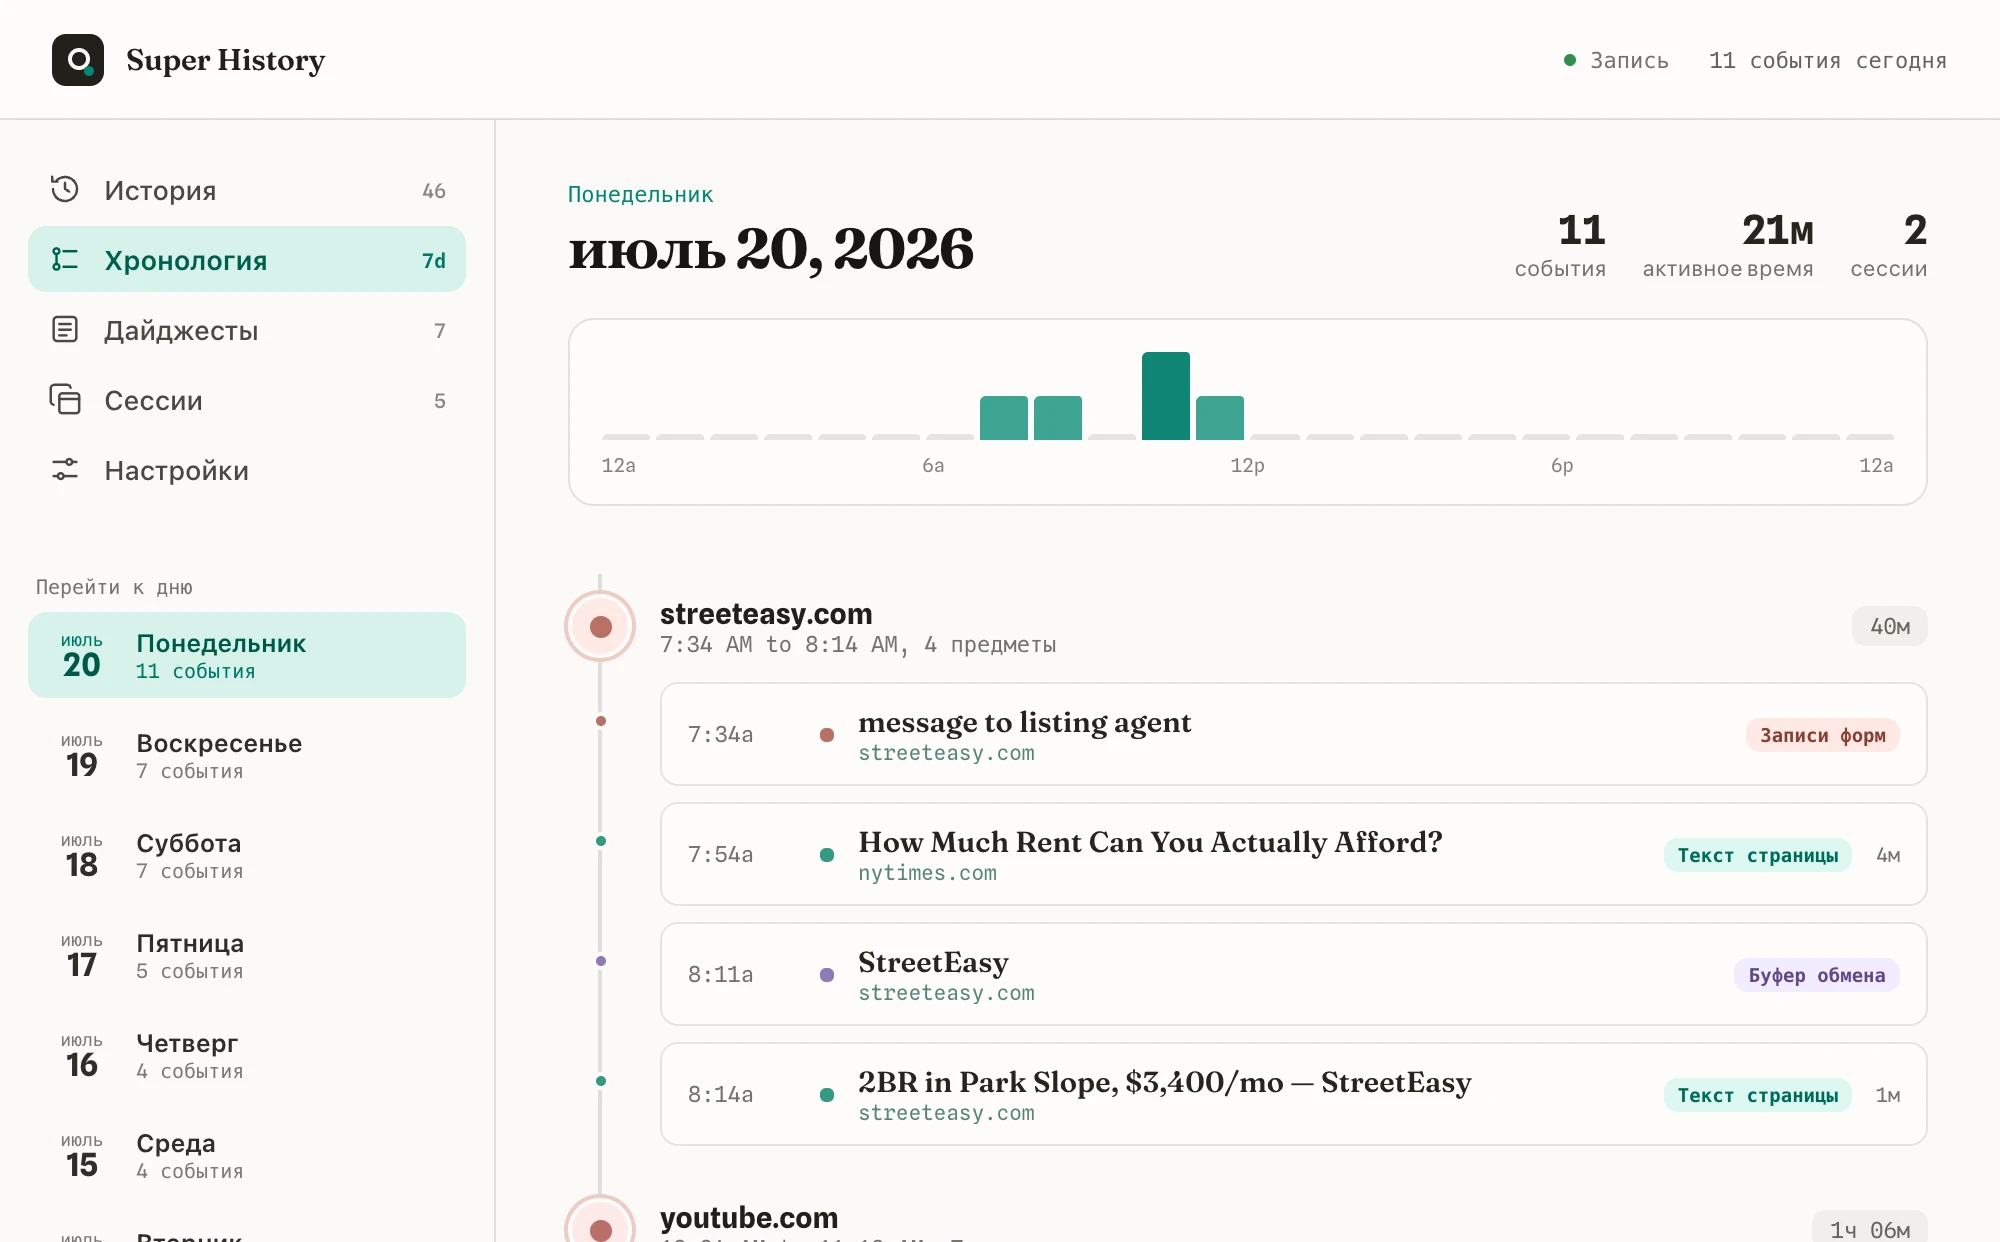Open How Much Rent Can You Actually Afford

pyautogui.click(x=1293, y=854)
